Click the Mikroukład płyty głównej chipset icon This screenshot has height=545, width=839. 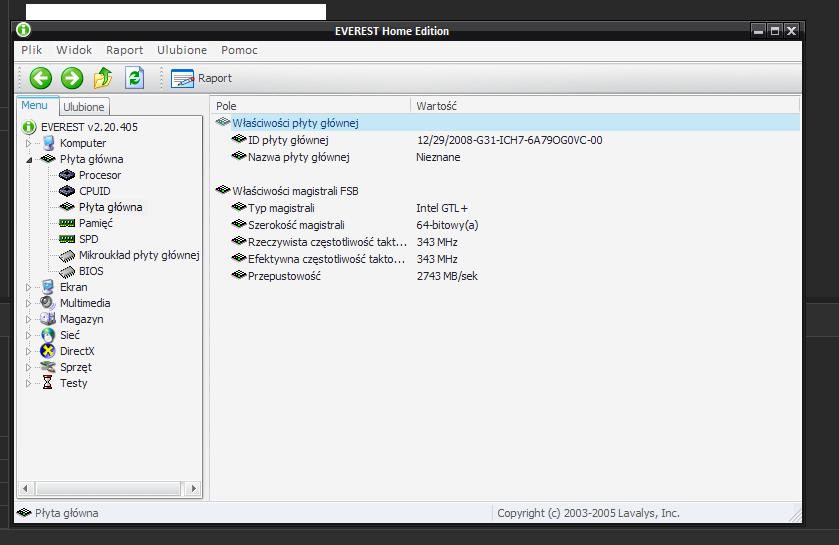pyautogui.click(x=67, y=256)
